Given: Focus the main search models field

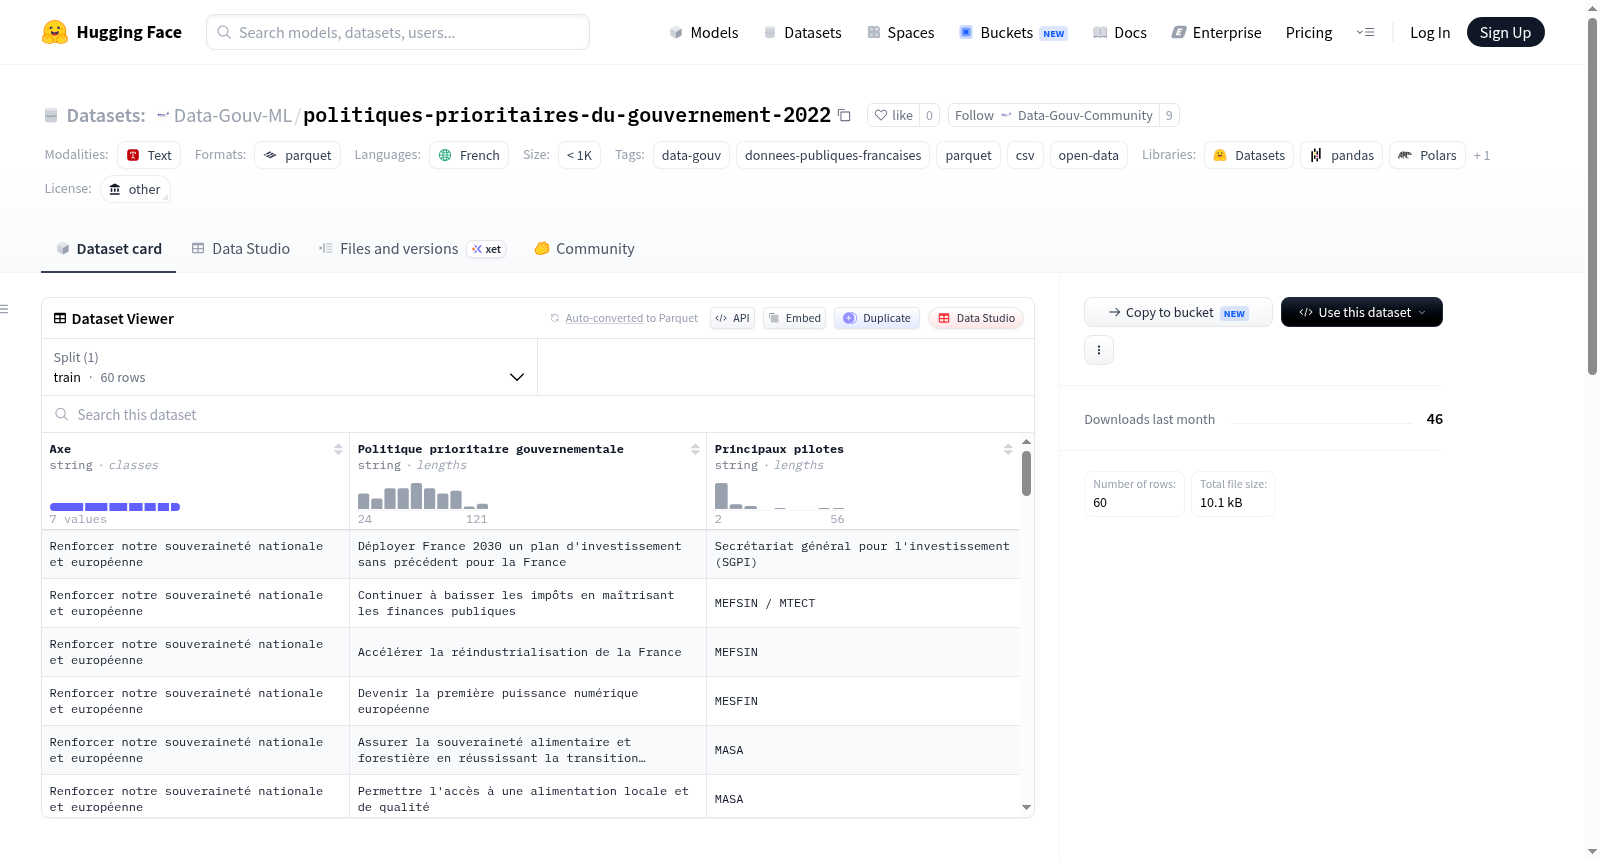Looking at the screenshot, I should point(398,32).
